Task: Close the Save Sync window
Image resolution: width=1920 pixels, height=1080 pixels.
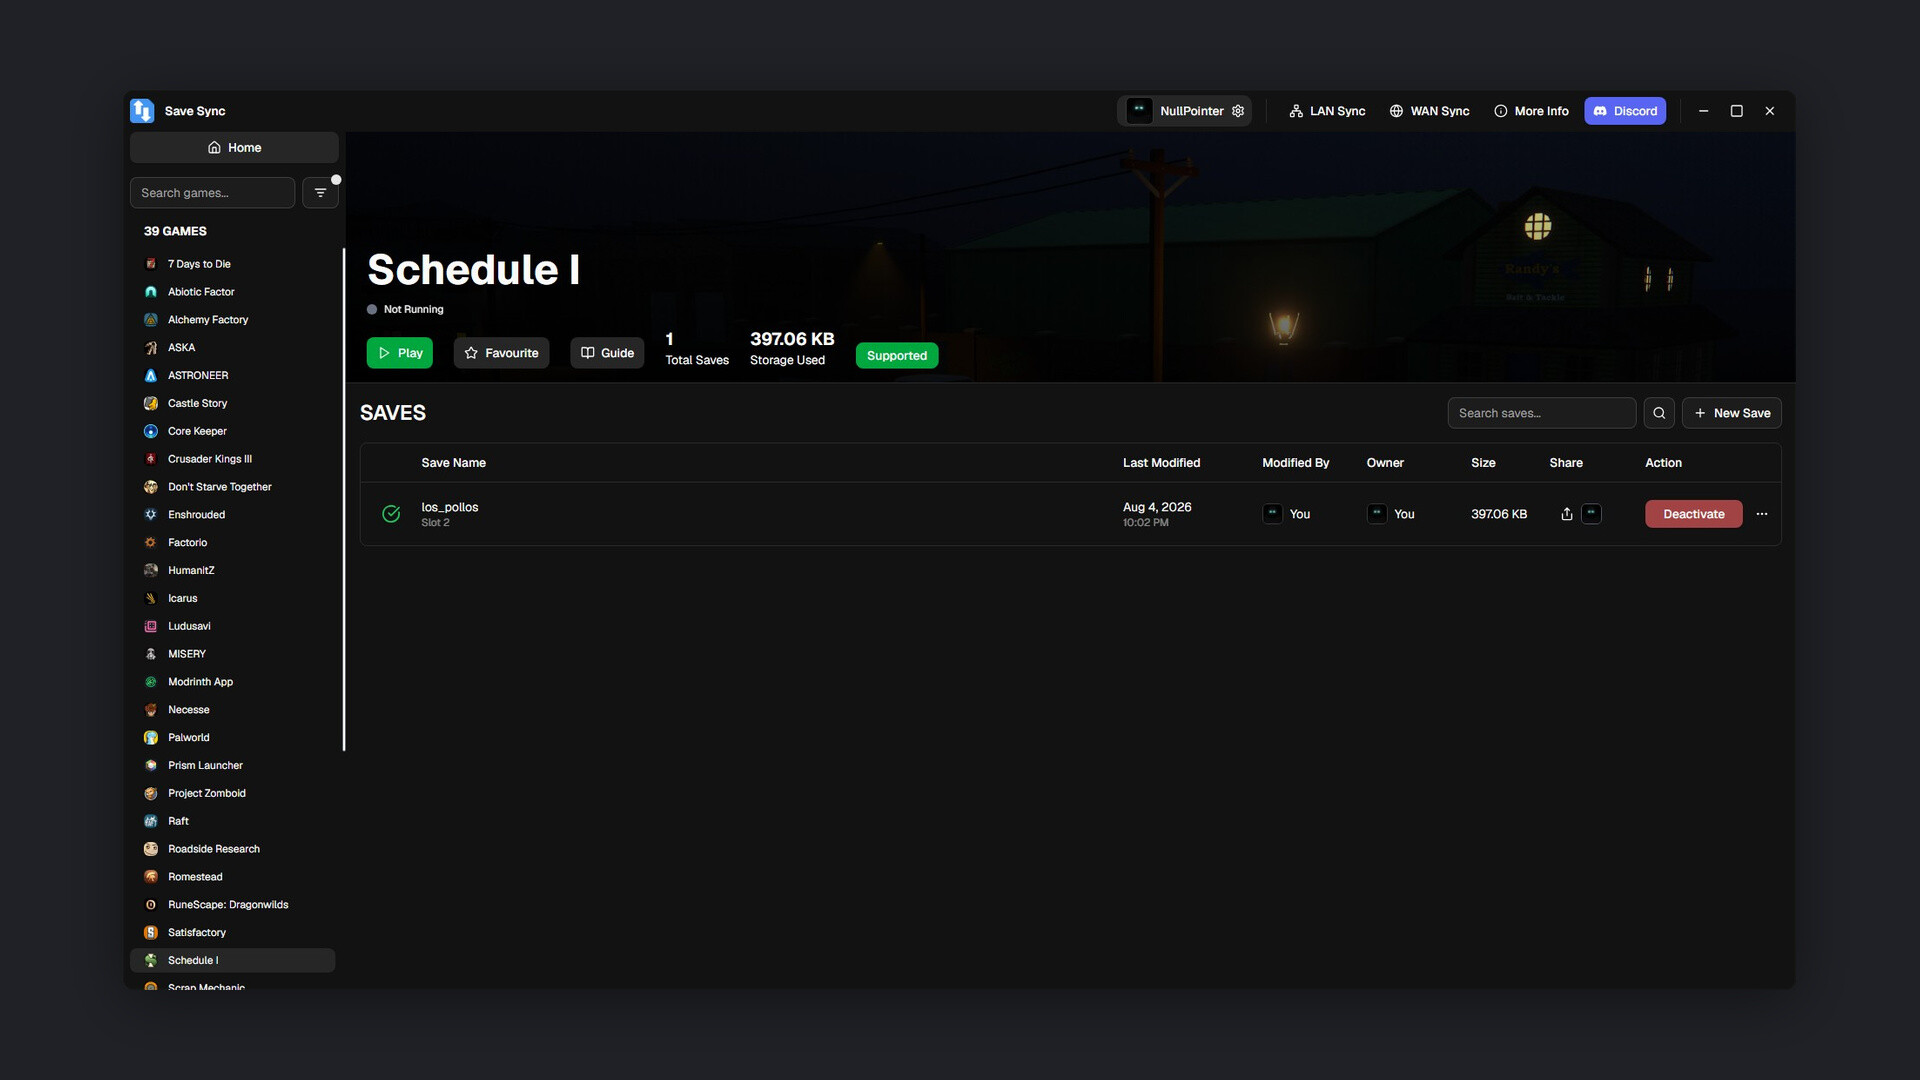Action: [x=1769, y=111]
